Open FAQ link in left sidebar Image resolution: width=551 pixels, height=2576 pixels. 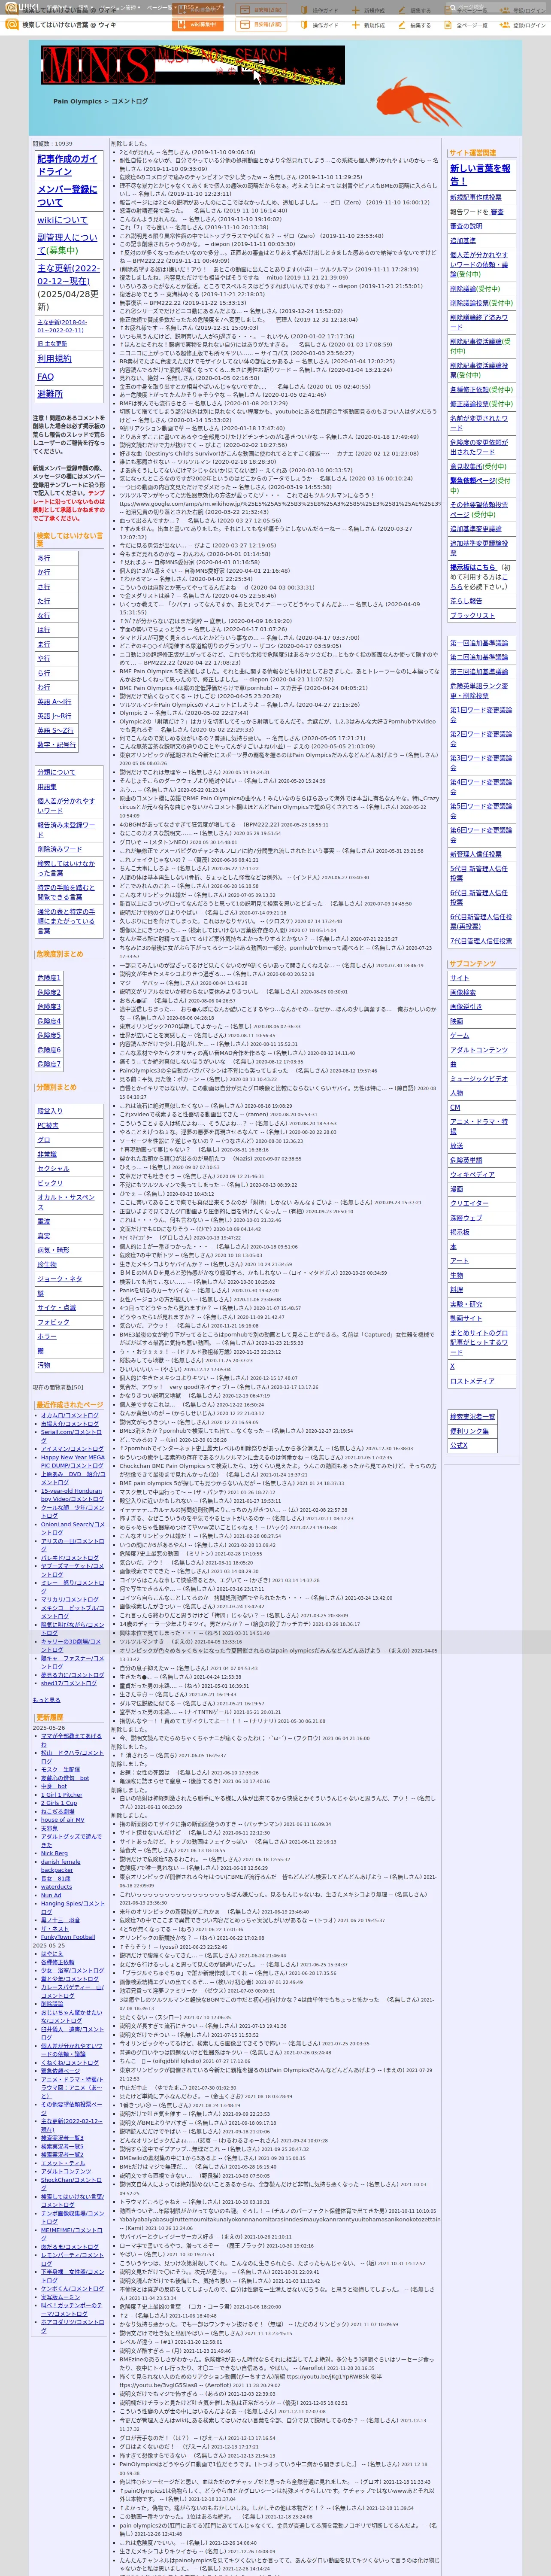46,376
